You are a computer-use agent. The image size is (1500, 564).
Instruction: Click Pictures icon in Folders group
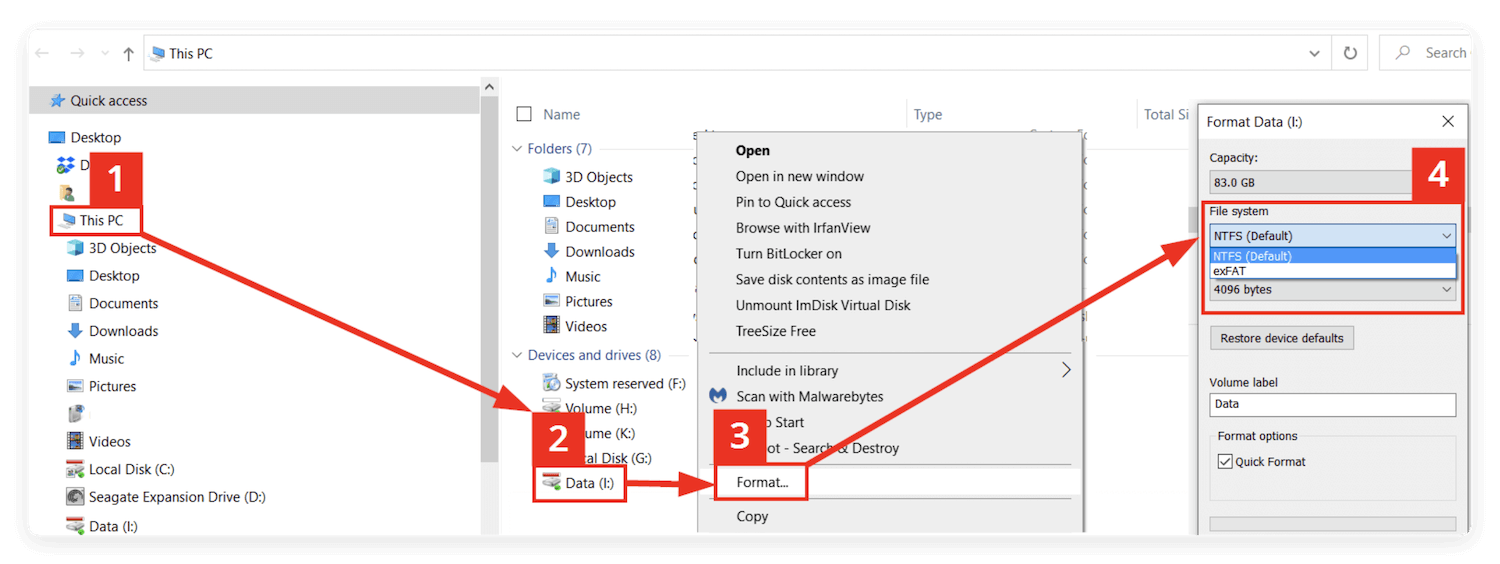click(x=551, y=301)
